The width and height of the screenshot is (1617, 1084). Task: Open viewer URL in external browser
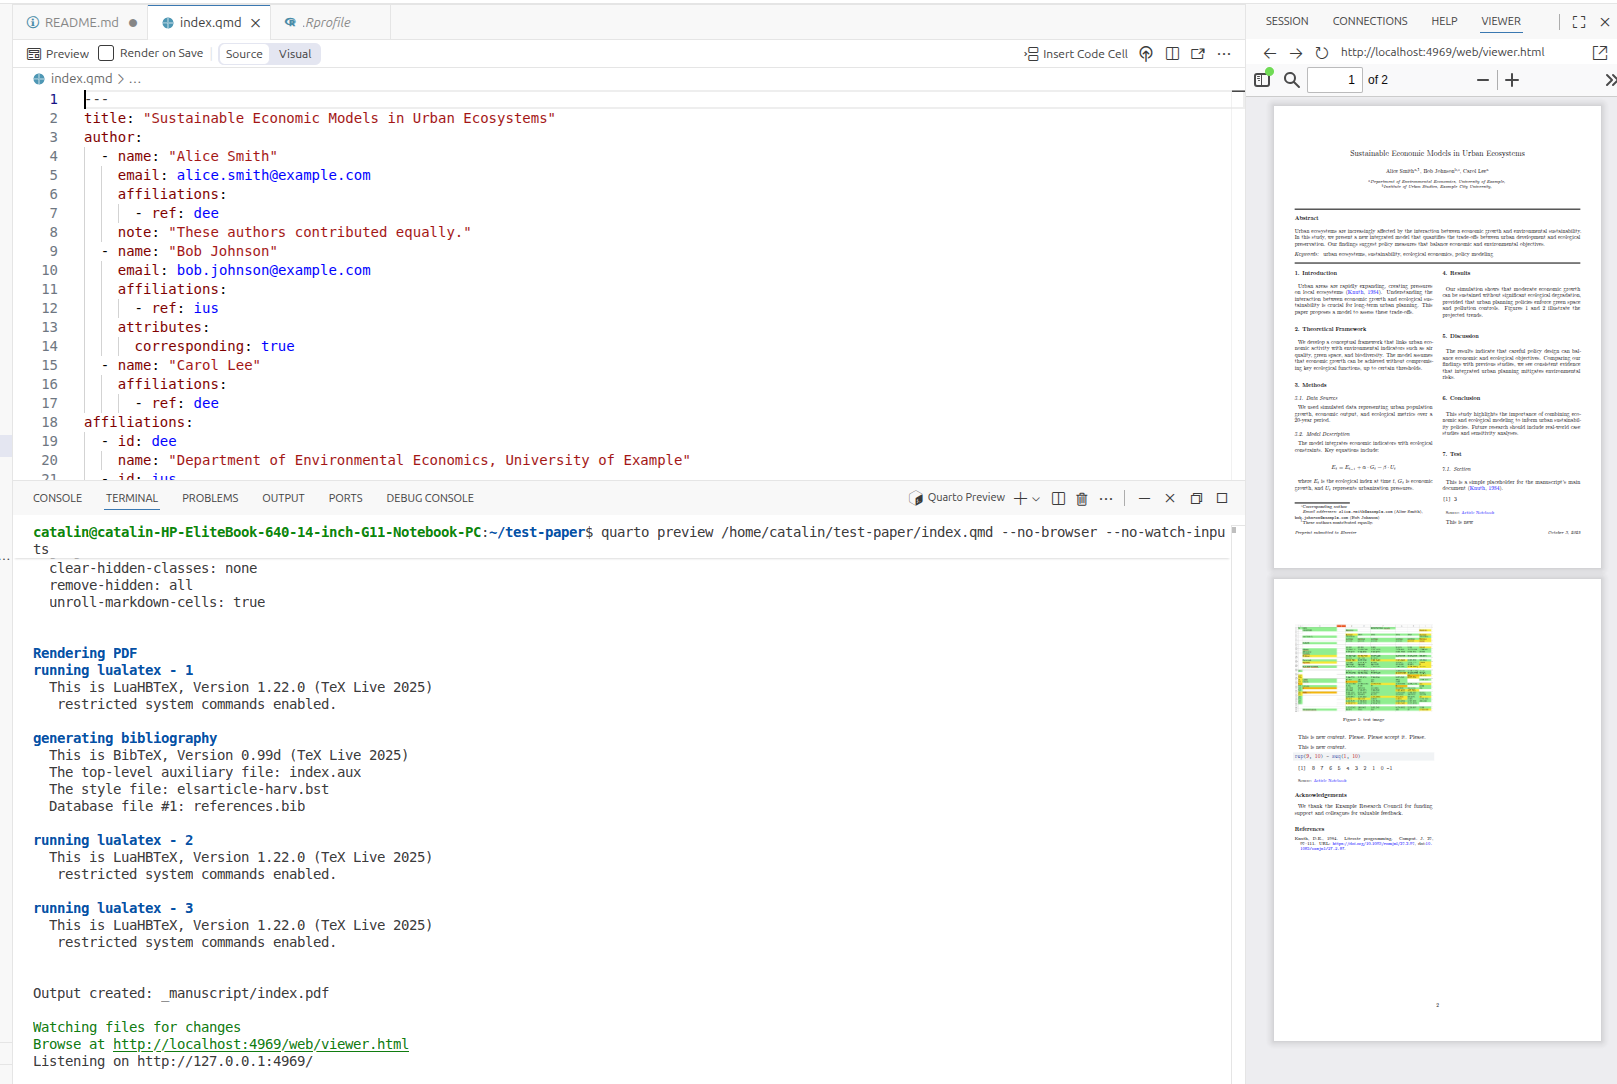click(1599, 53)
